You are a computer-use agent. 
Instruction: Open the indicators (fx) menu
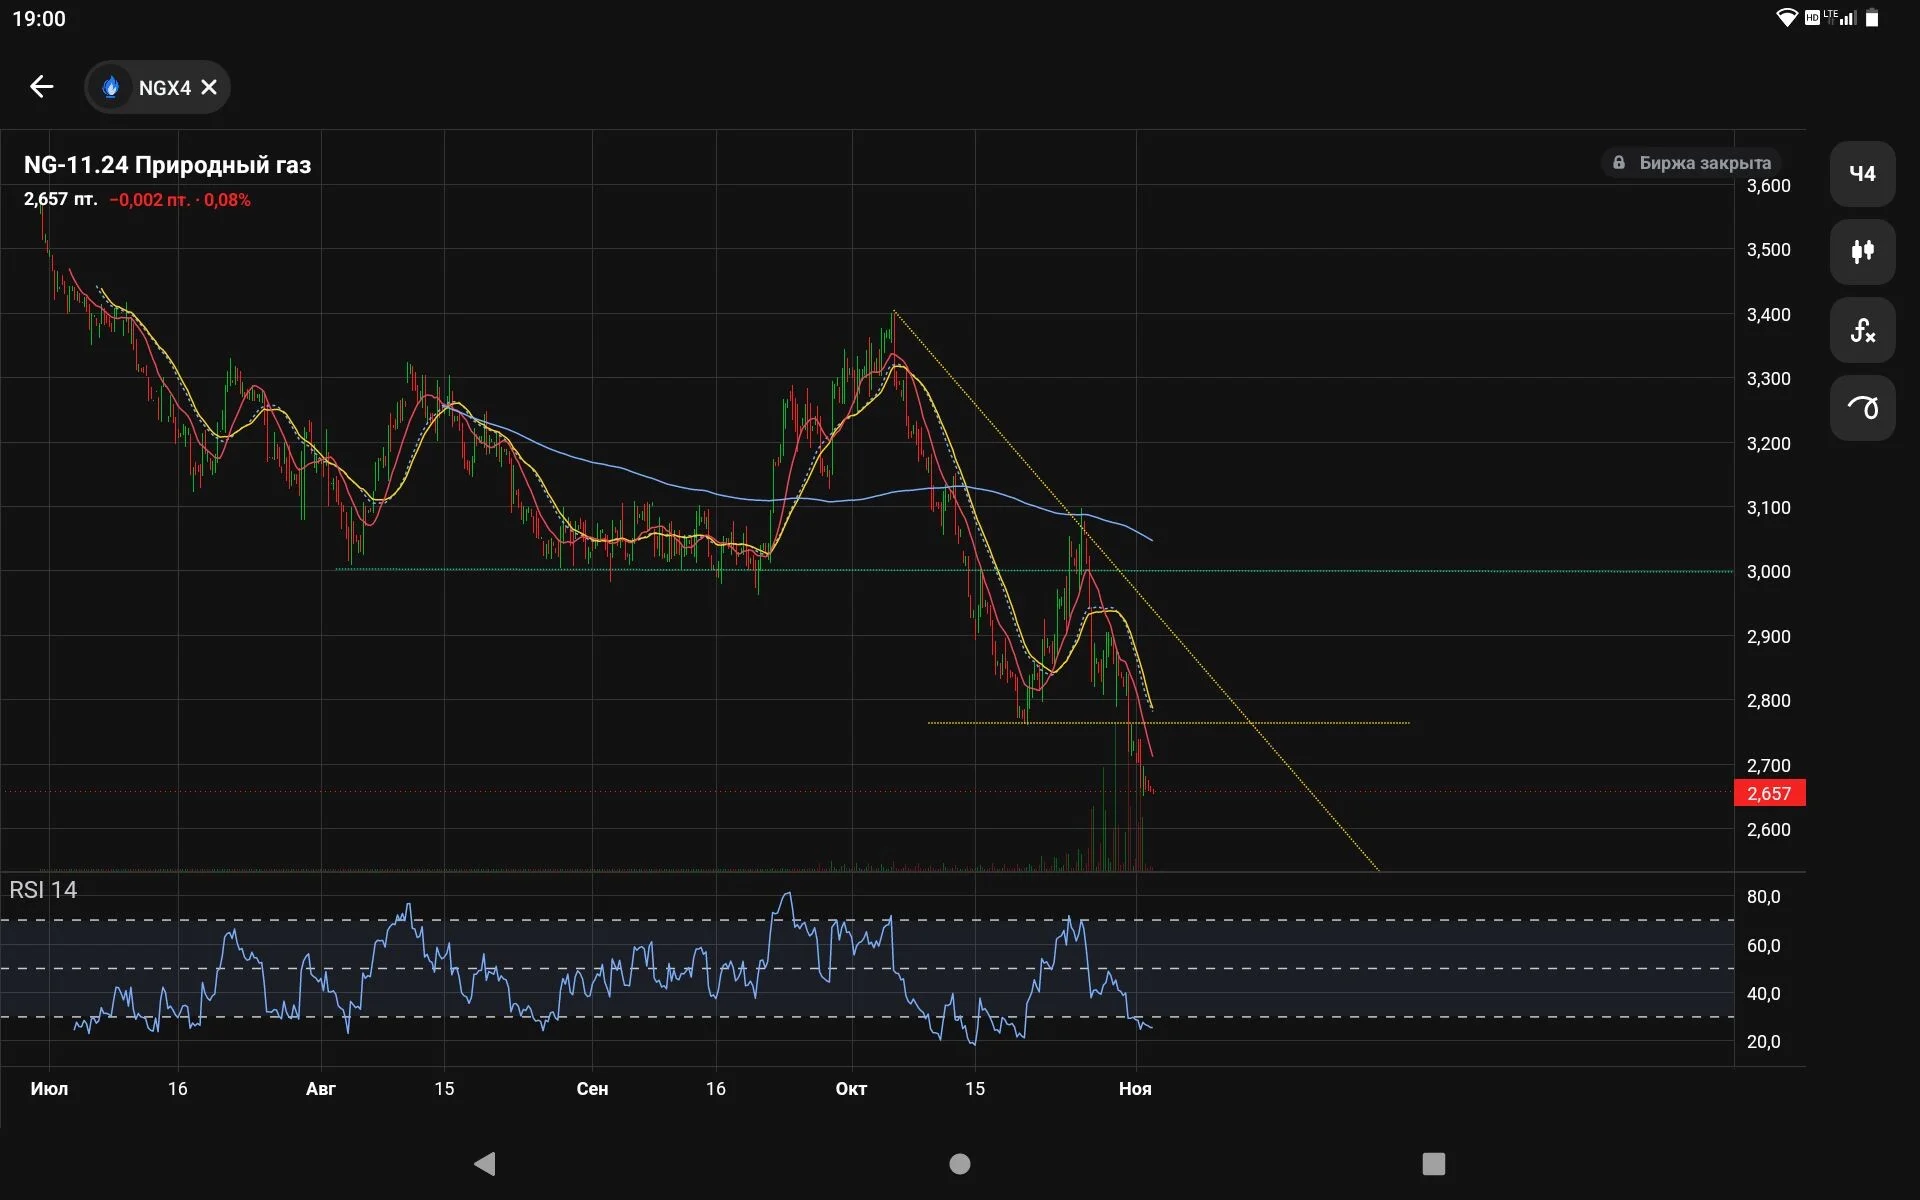[1862, 330]
